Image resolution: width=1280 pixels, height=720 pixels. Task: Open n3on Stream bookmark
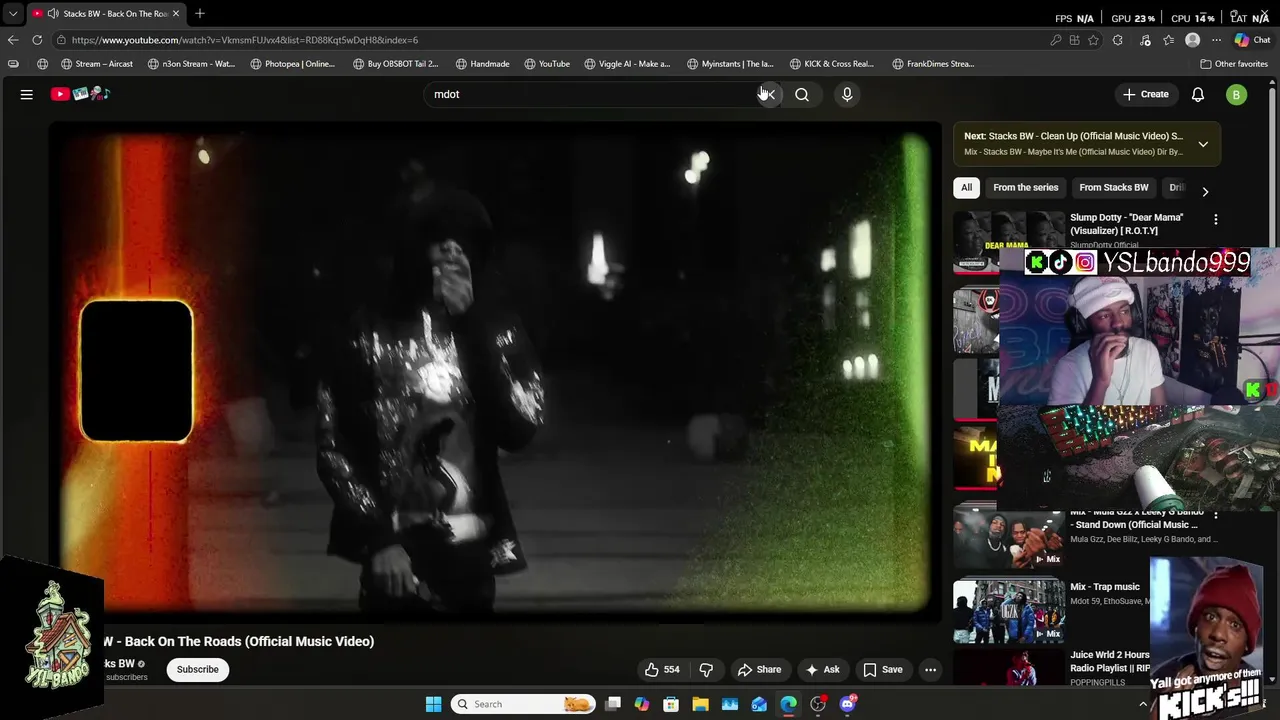191,64
